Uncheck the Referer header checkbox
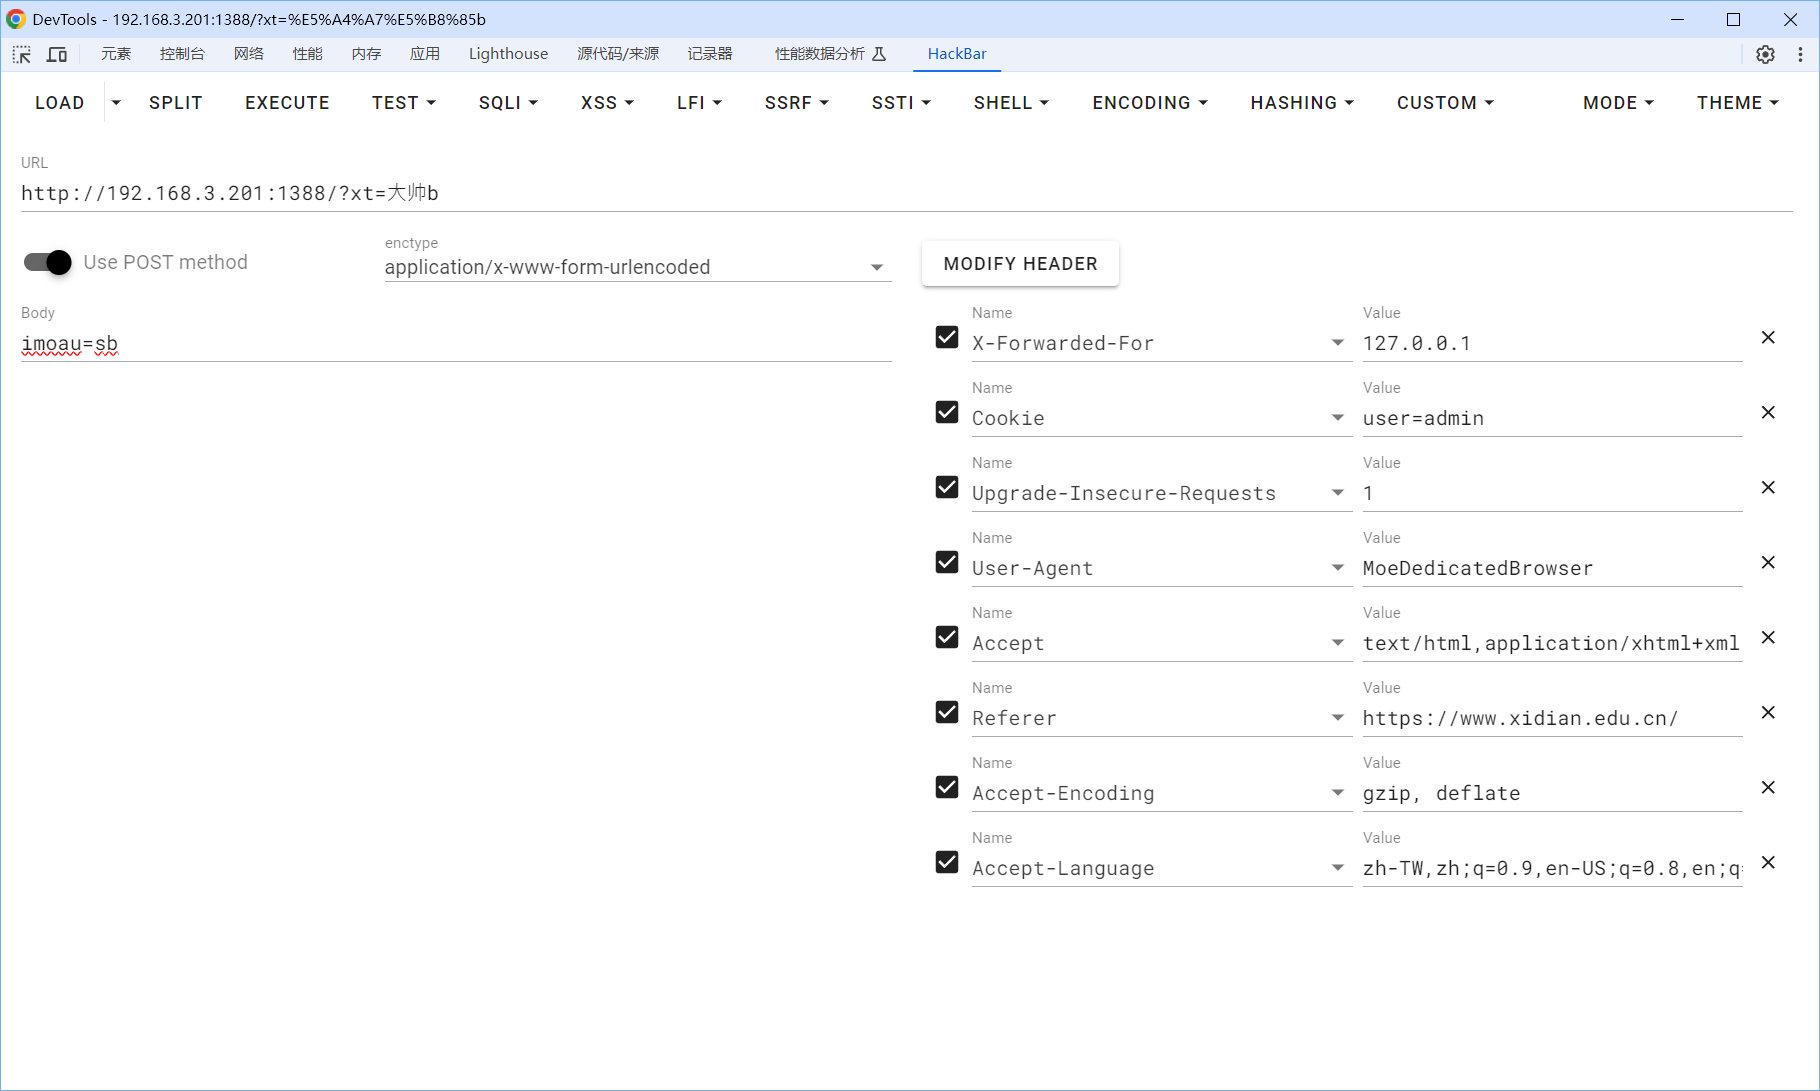The height and width of the screenshot is (1091, 1820). coord(947,712)
